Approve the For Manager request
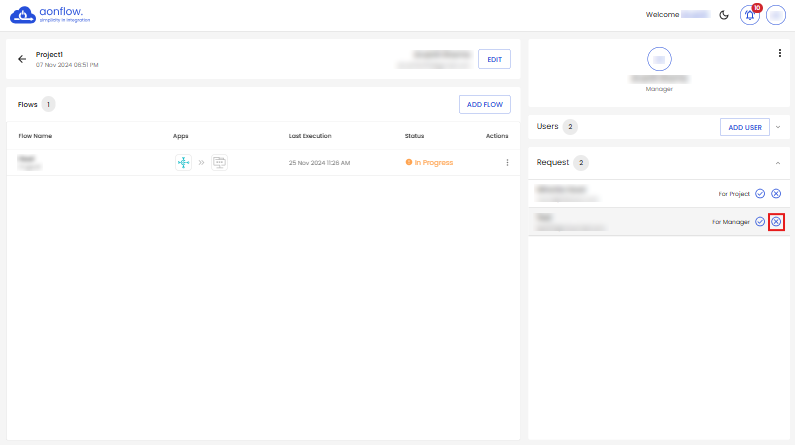Viewport: 795px width, 445px height. click(760, 221)
